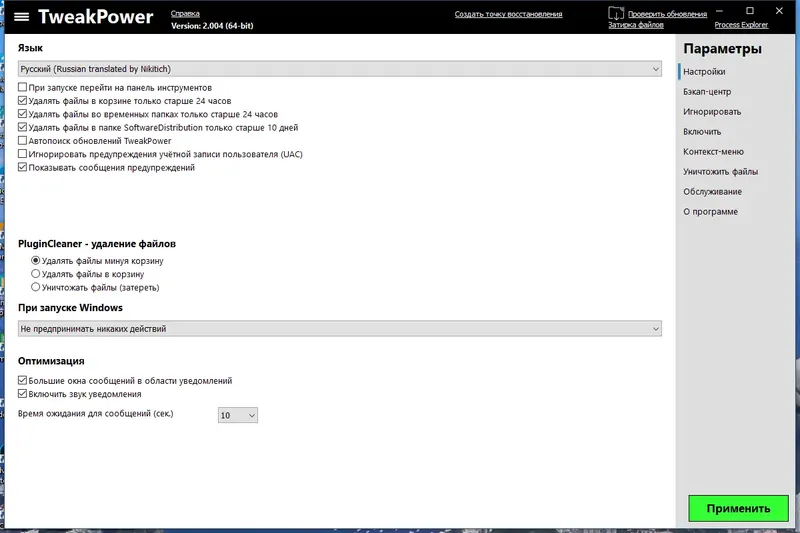The height and width of the screenshot is (533, 800).
Task: Click the update check download icon
Action: (616, 13)
